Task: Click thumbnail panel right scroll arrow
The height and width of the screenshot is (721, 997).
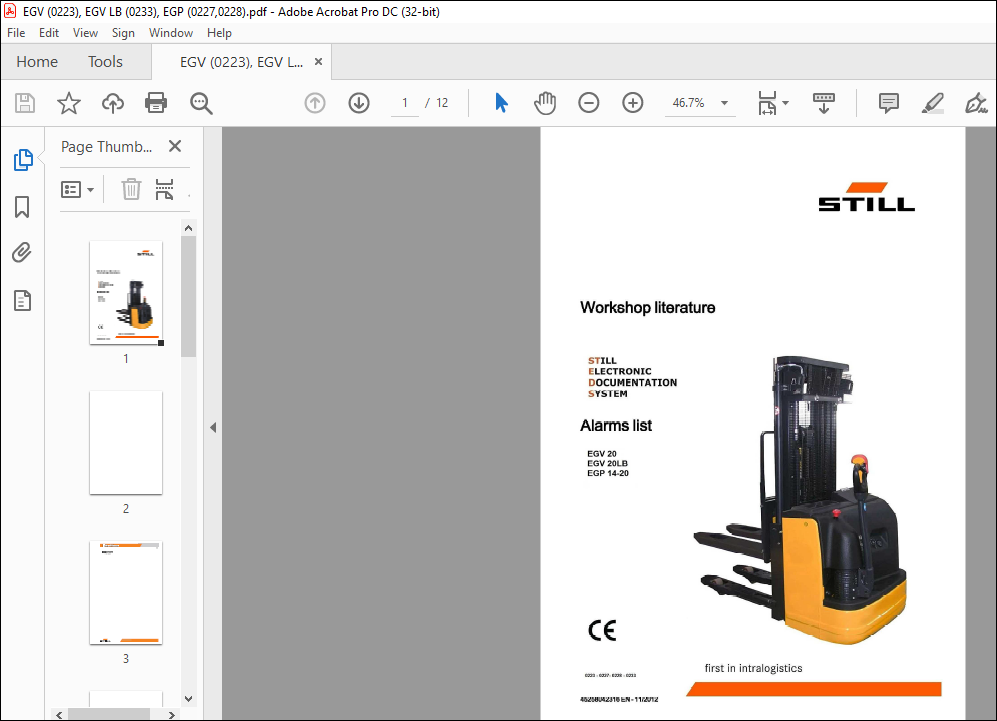Action: pos(172,715)
